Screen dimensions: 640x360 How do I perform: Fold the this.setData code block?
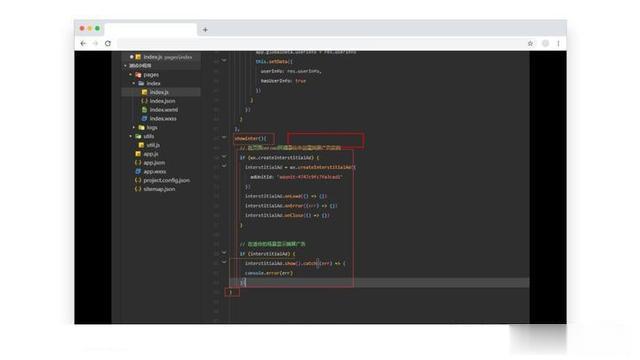(x=224, y=60)
